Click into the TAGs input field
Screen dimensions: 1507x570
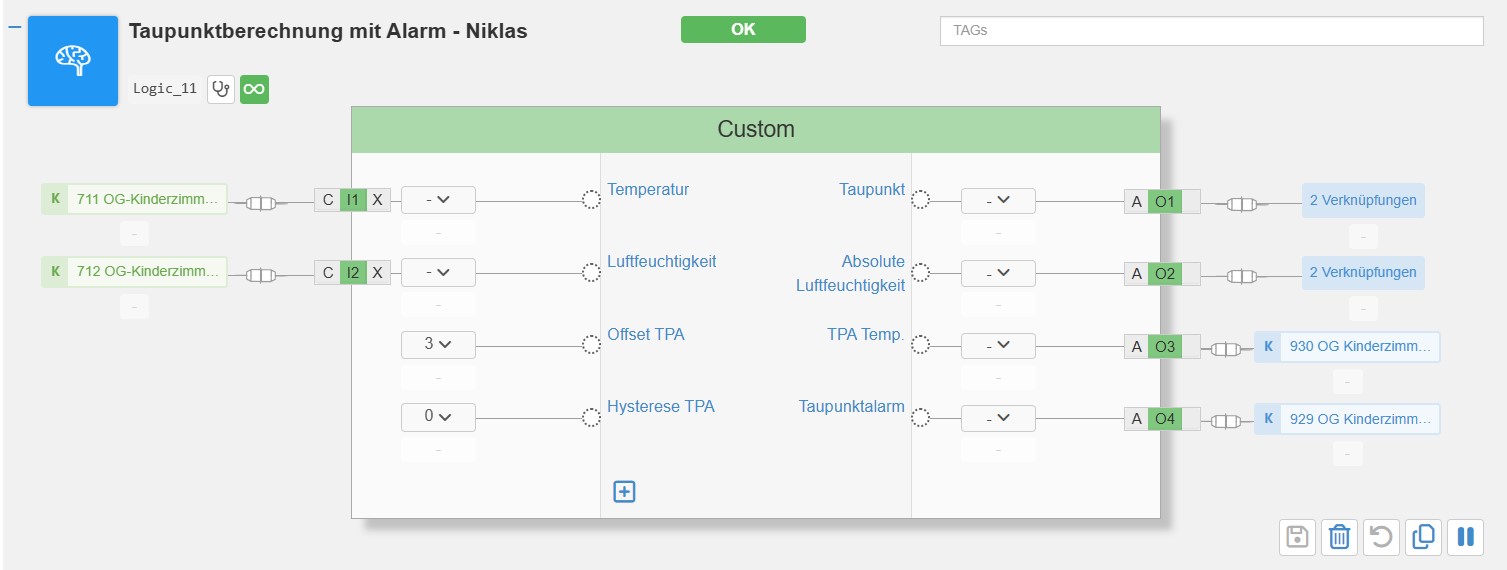(x=1211, y=31)
